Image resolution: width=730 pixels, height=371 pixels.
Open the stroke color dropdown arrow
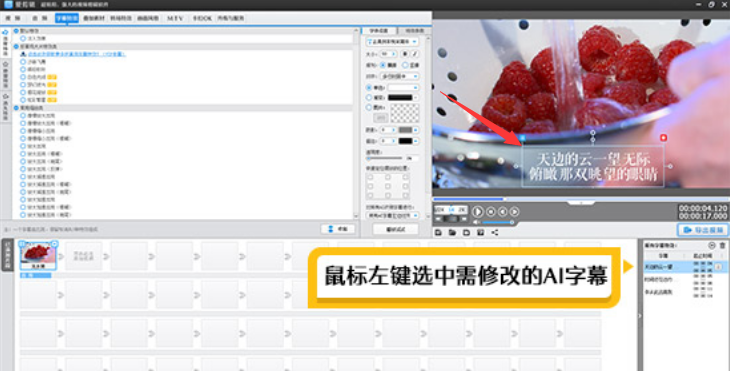(415, 130)
